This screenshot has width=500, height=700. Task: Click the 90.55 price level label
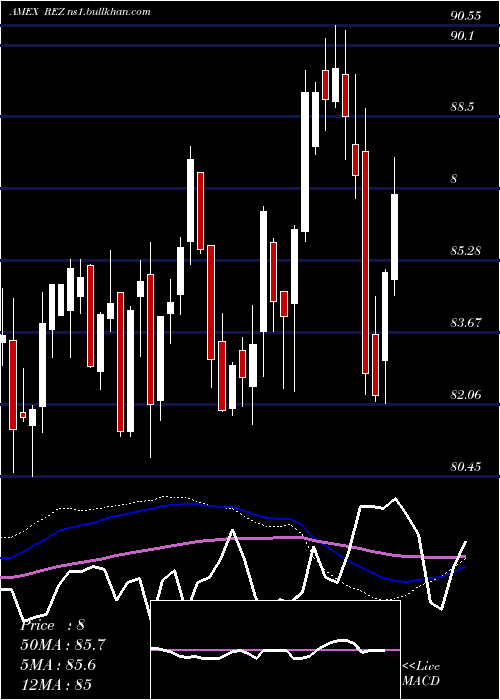(466, 16)
